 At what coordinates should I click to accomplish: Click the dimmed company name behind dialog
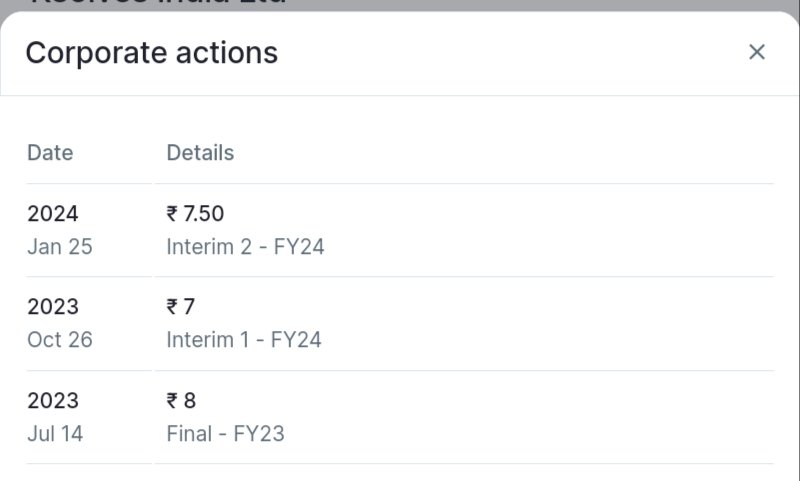158,3
